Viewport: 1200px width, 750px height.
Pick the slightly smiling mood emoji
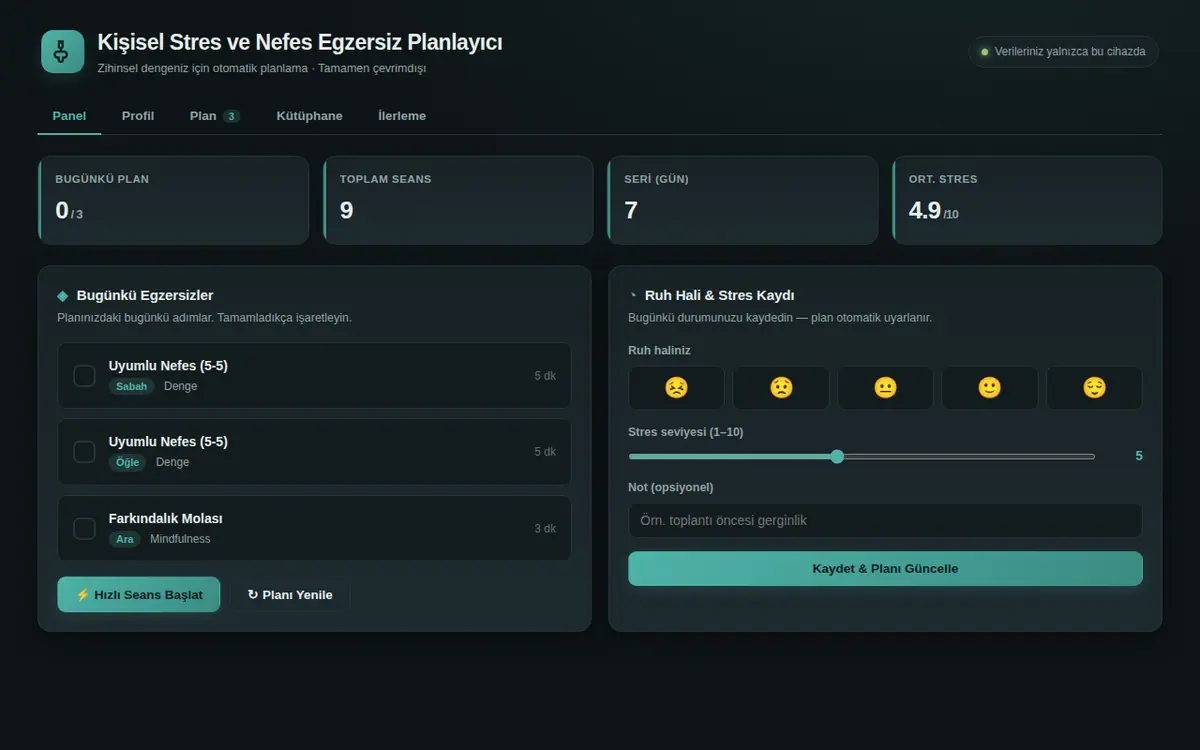coord(989,388)
